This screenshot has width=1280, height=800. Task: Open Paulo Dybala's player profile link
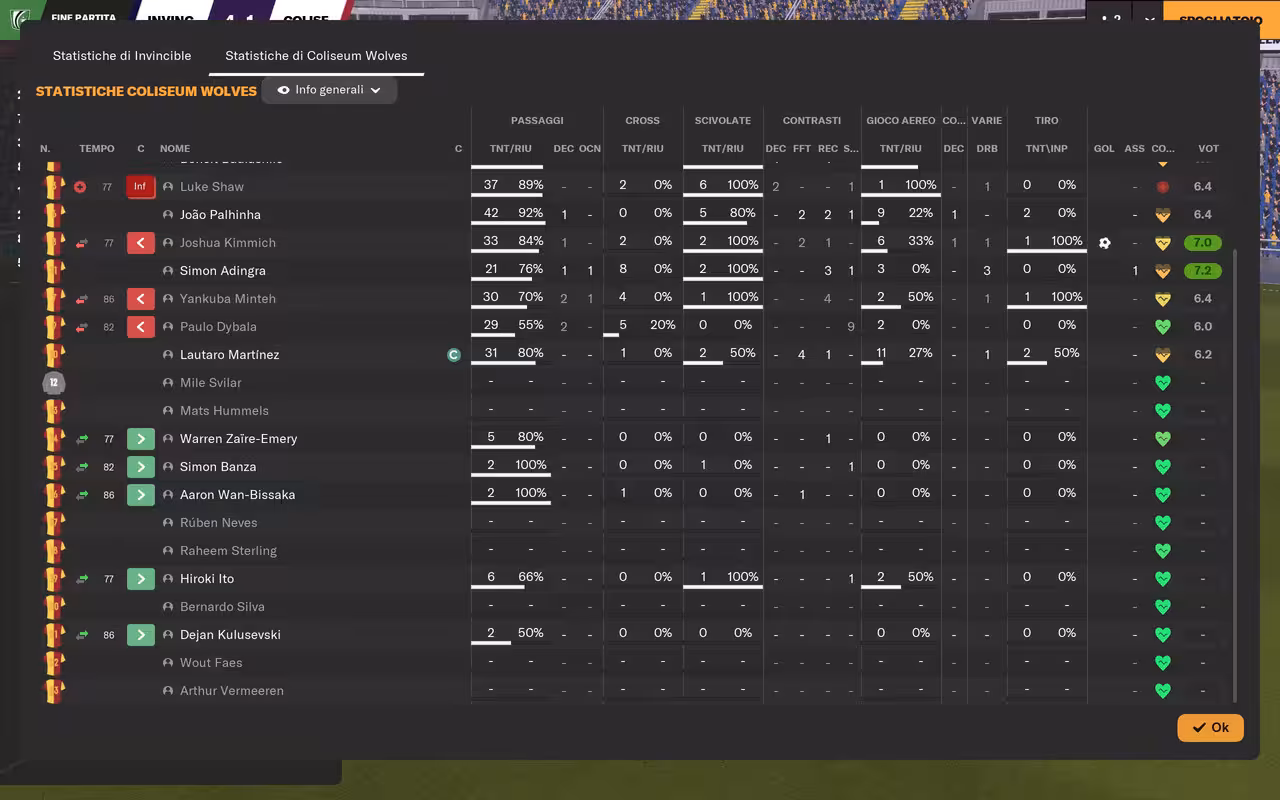(x=218, y=327)
